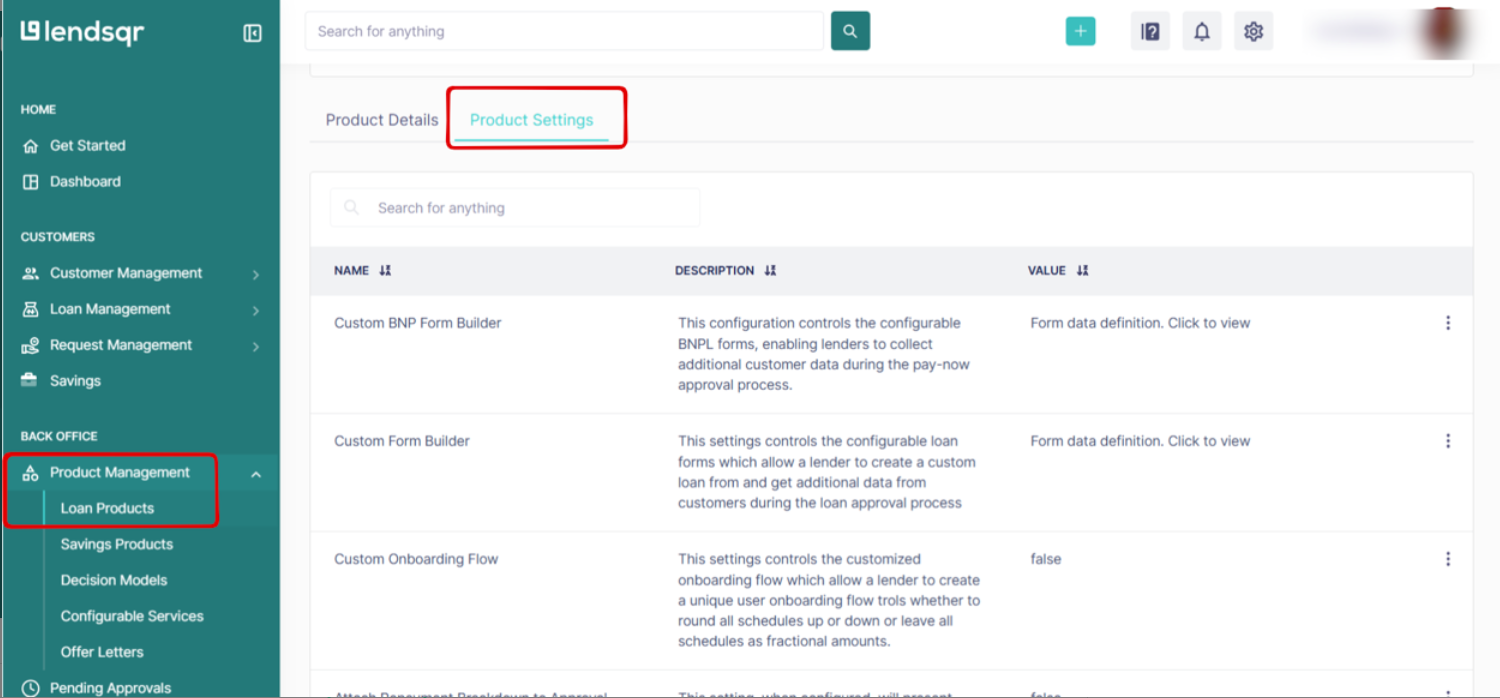Click the Savings briefcase icon in the sidebar
Viewport: 1500px width, 698px height.
pos(30,380)
